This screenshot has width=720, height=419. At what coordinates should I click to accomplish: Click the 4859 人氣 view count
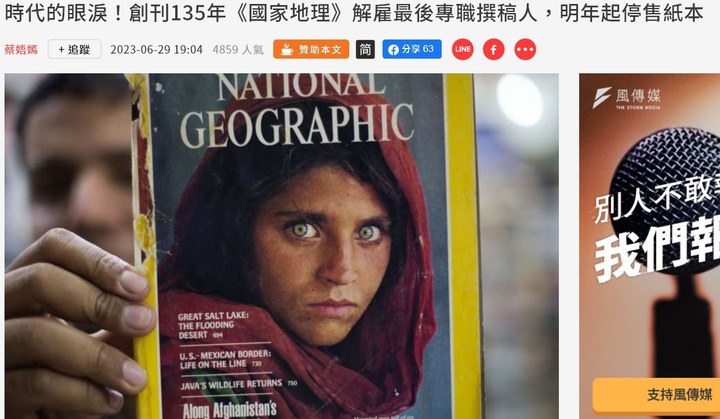(x=238, y=50)
